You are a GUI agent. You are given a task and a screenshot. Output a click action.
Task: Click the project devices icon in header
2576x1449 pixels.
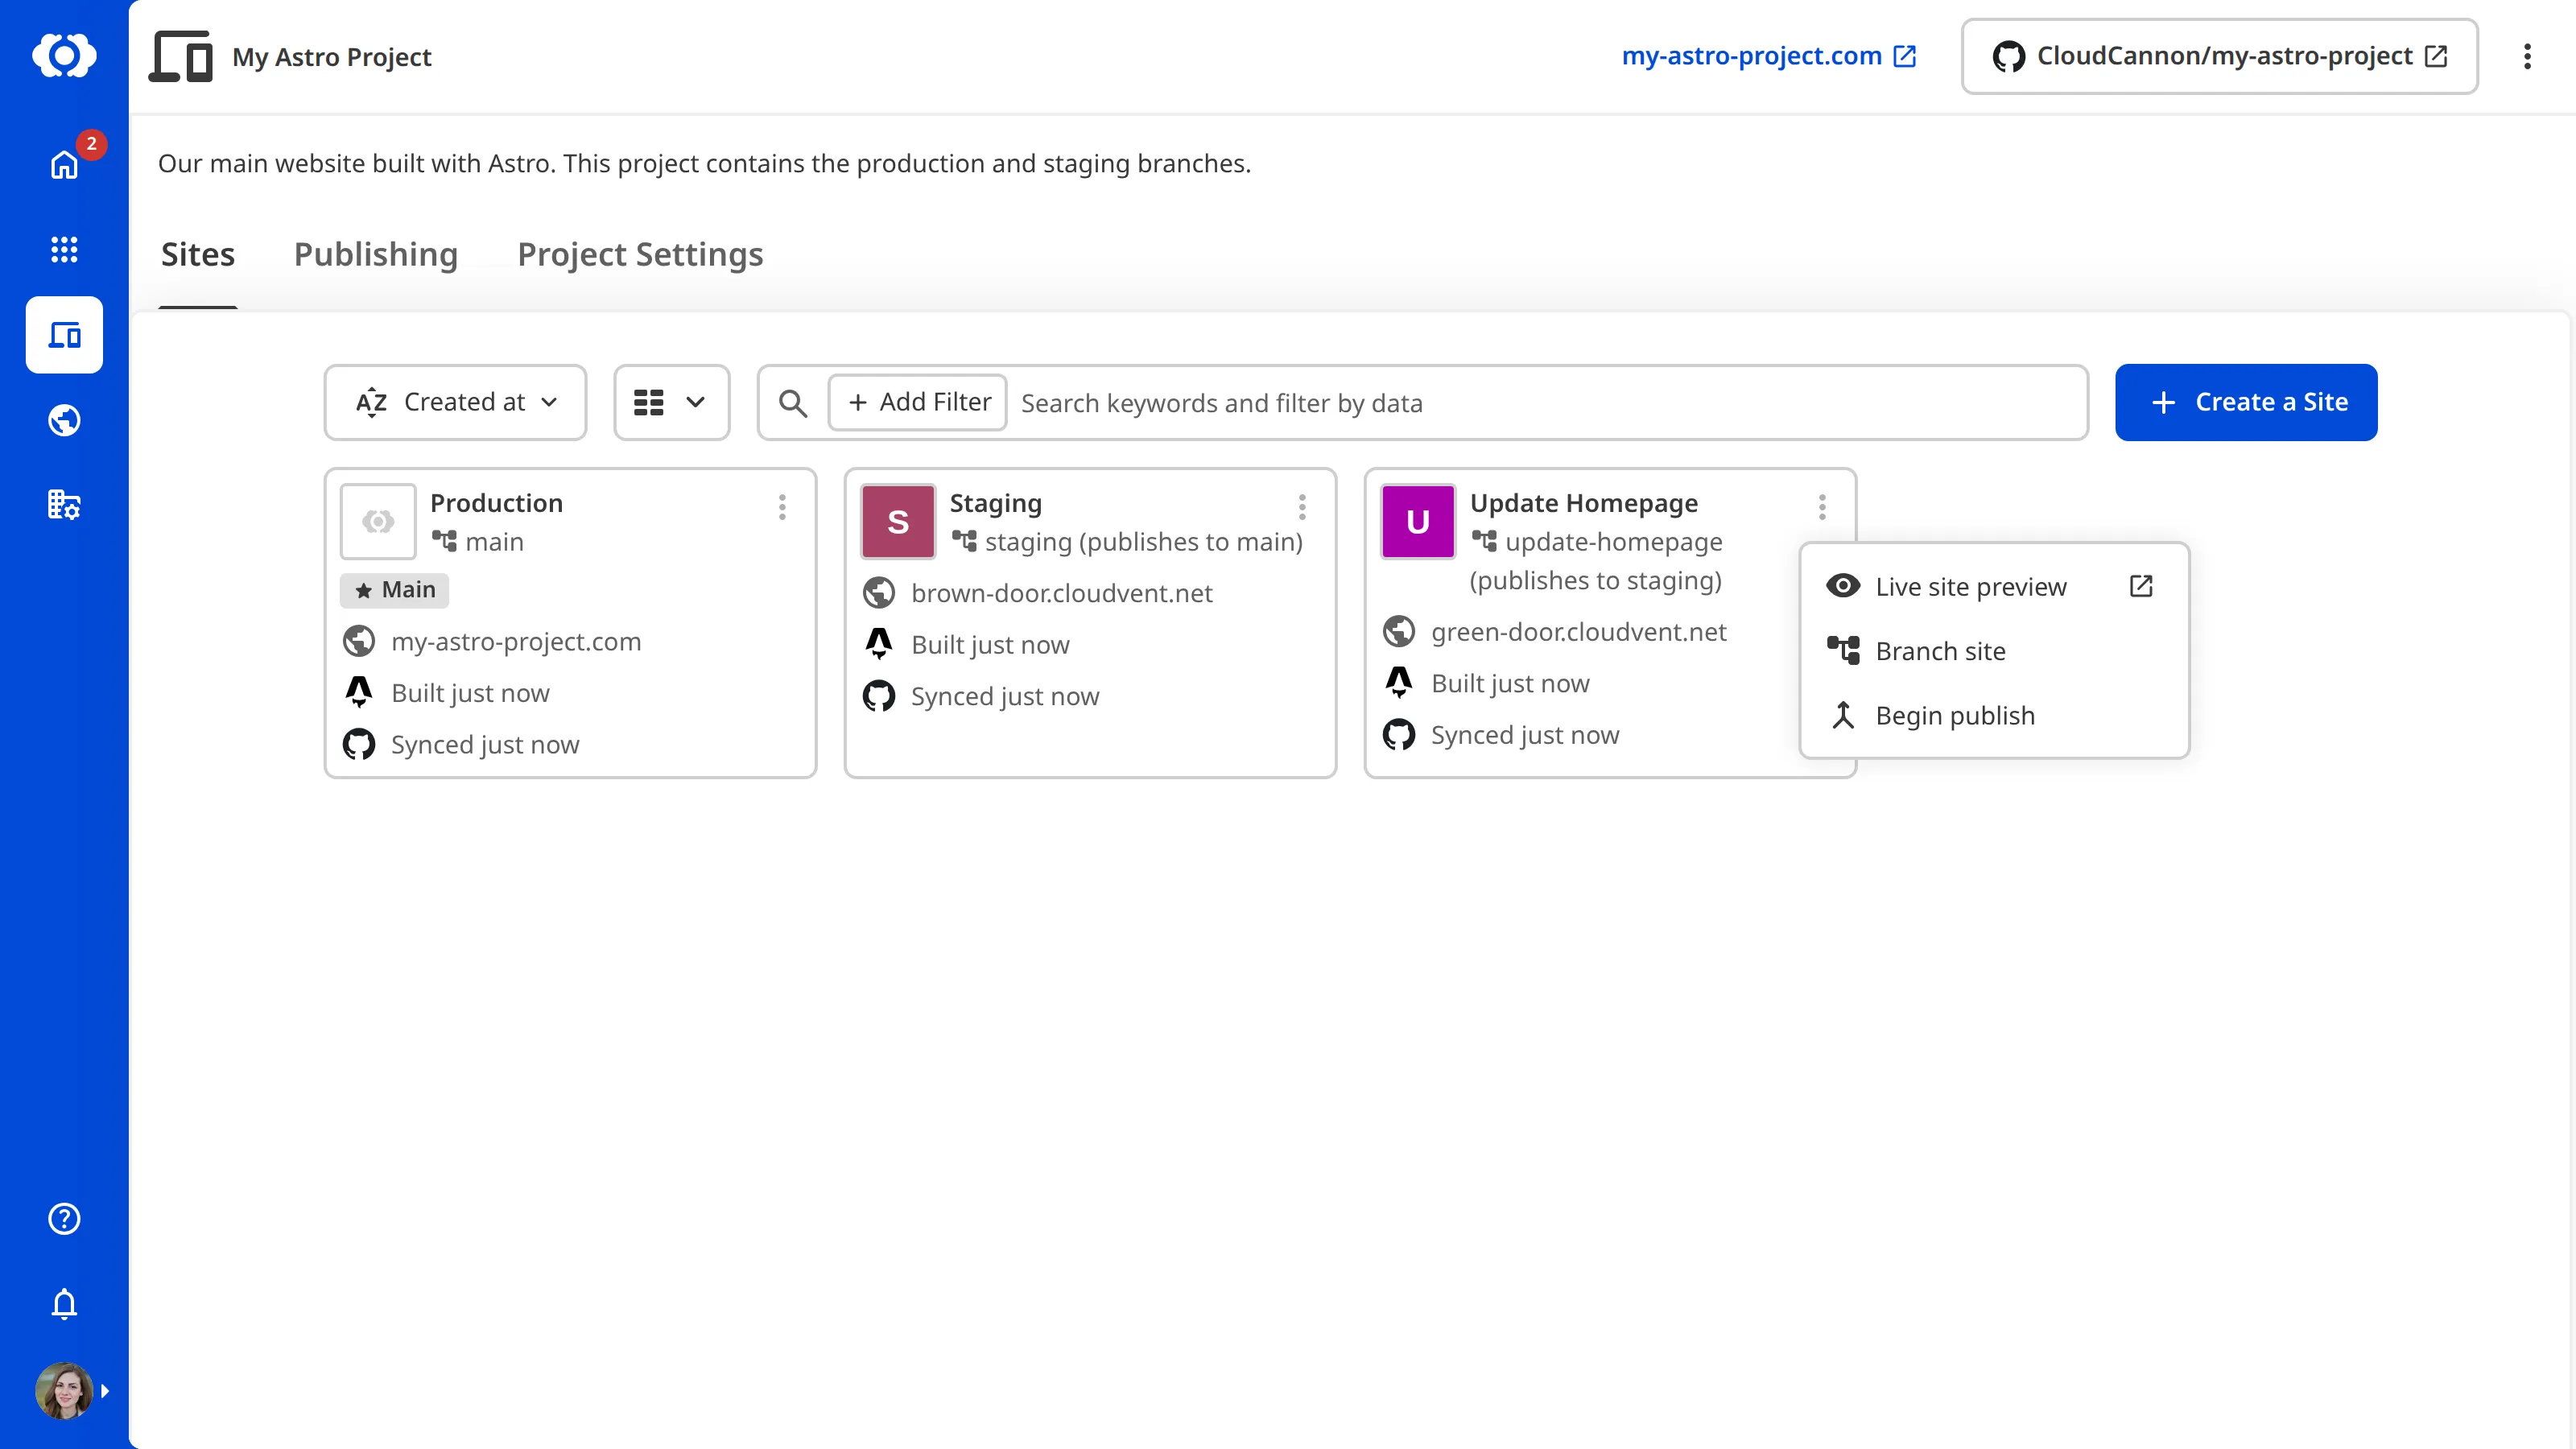pos(181,57)
